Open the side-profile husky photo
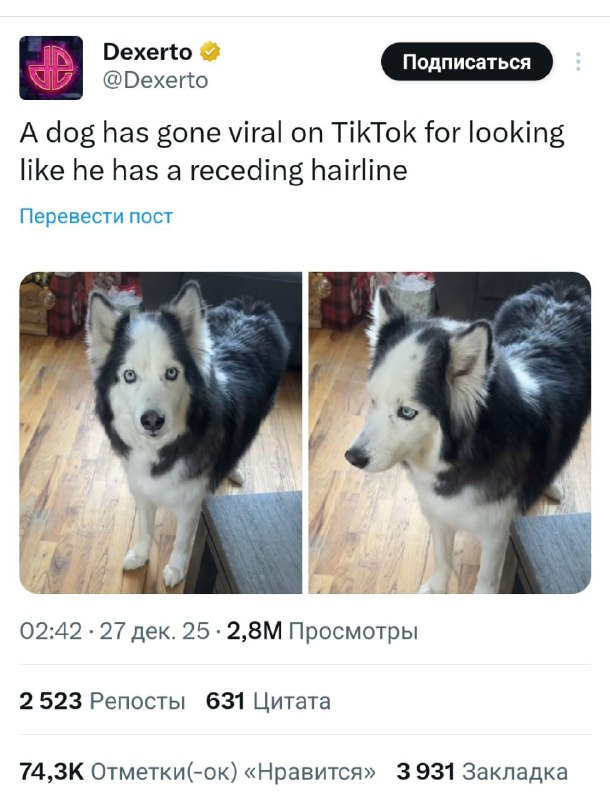Viewport: 610px width, 800px height. (450, 433)
